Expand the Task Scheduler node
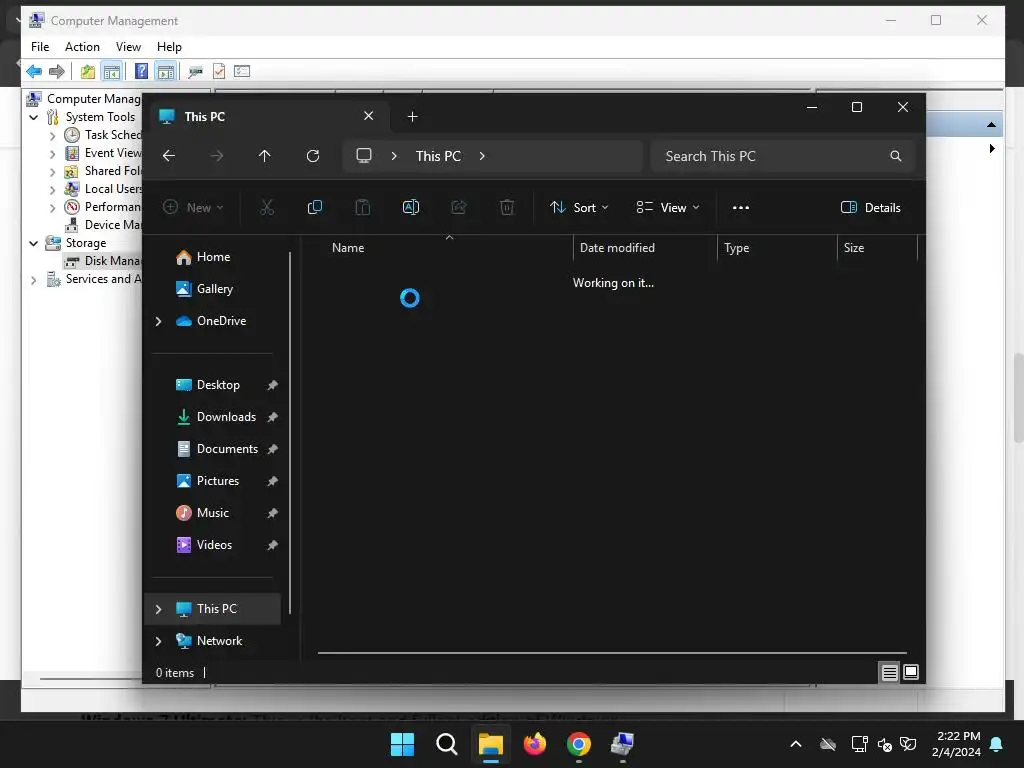 point(52,136)
